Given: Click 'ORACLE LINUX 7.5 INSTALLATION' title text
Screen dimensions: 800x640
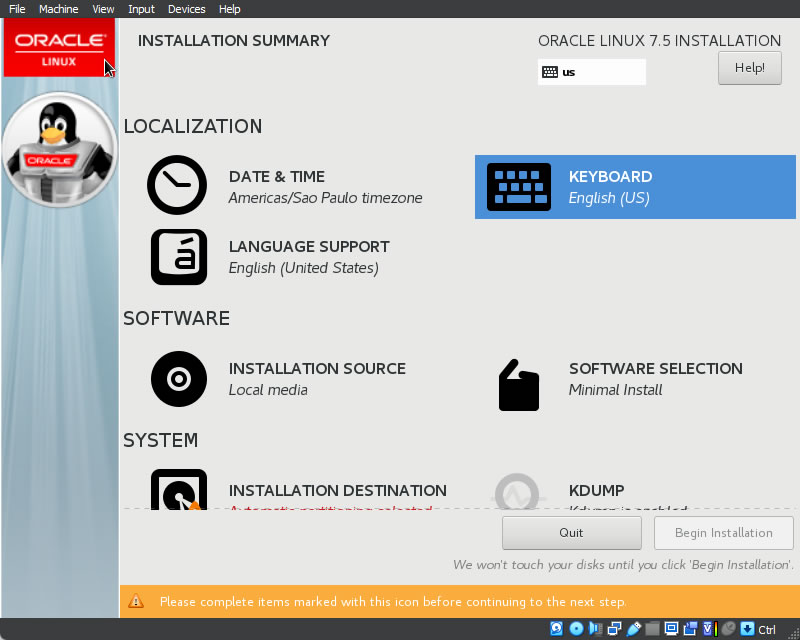Looking at the screenshot, I should pyautogui.click(x=659, y=41).
